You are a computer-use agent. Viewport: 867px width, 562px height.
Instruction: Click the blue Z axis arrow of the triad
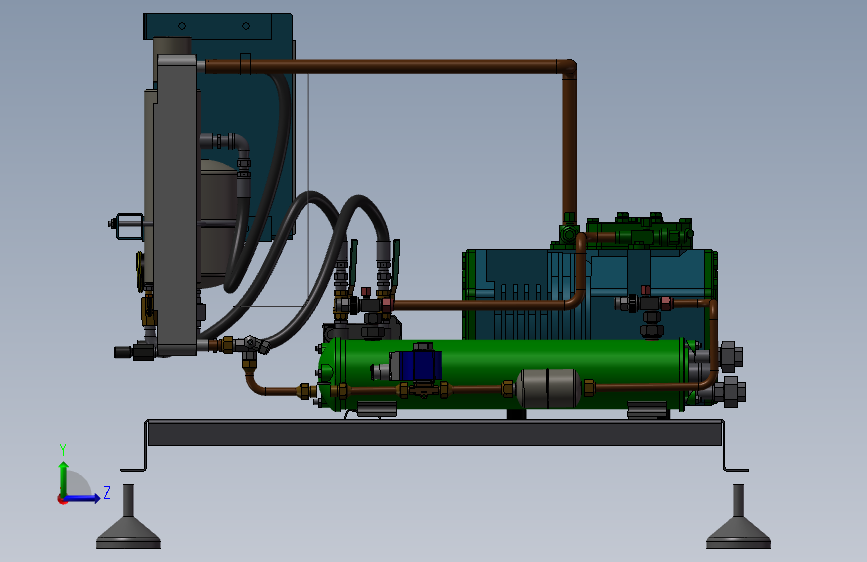(82, 498)
